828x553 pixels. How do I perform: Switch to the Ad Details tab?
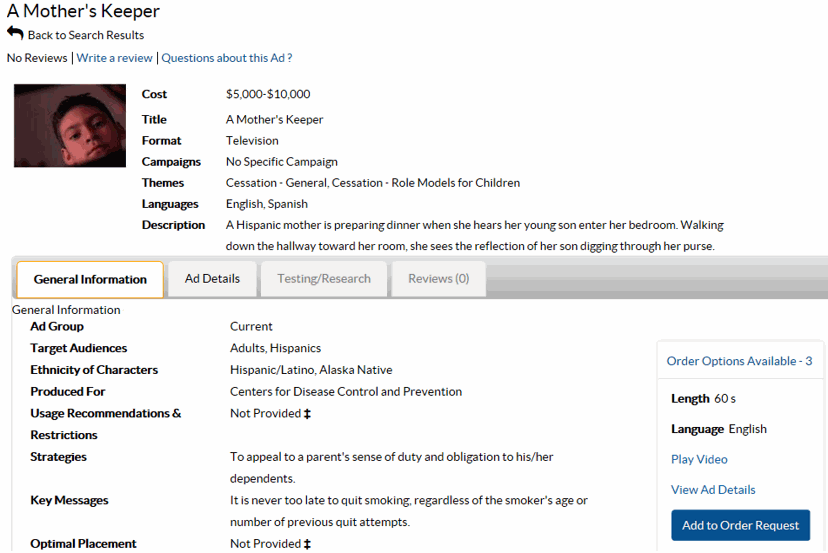212,279
